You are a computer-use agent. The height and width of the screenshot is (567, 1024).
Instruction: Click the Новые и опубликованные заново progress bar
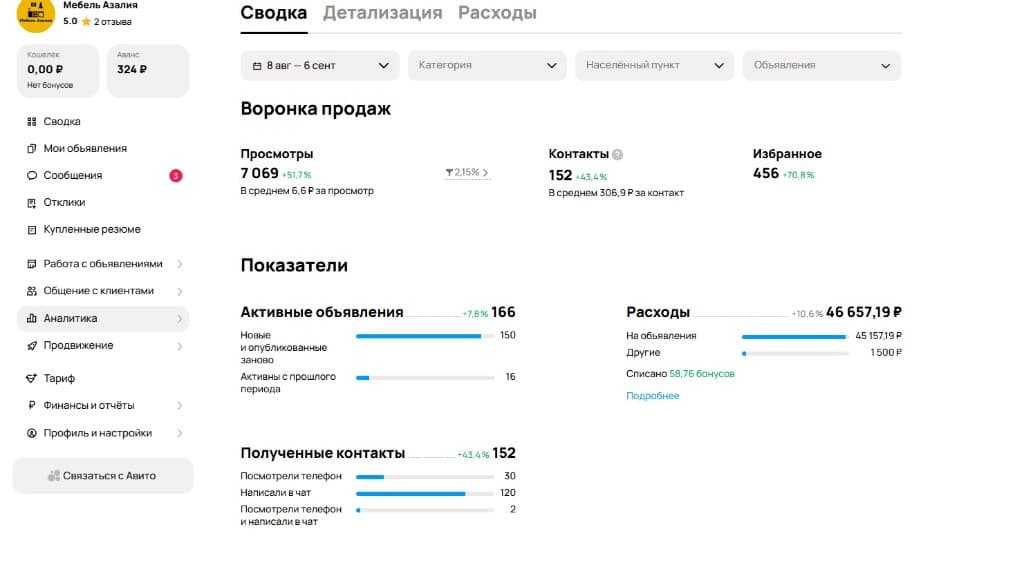pyautogui.click(x=424, y=336)
